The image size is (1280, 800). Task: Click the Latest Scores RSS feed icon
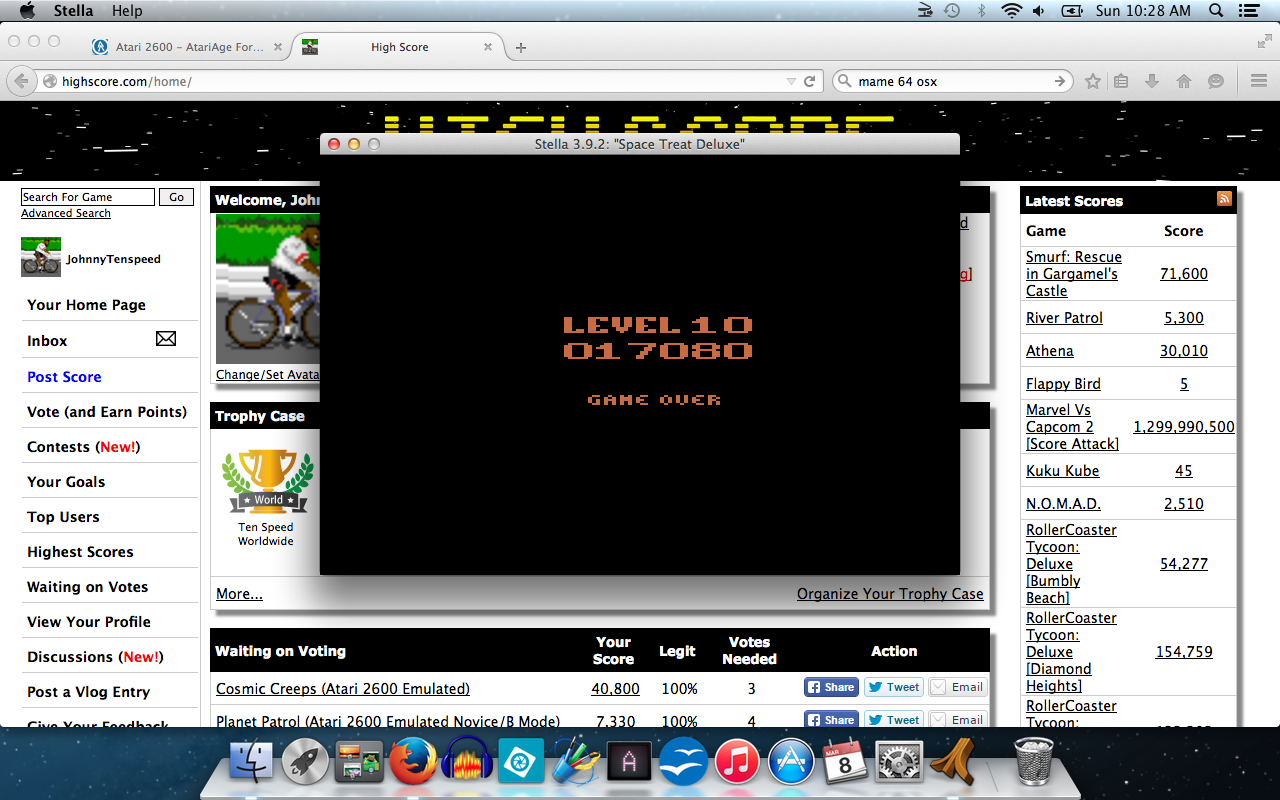[1224, 199]
